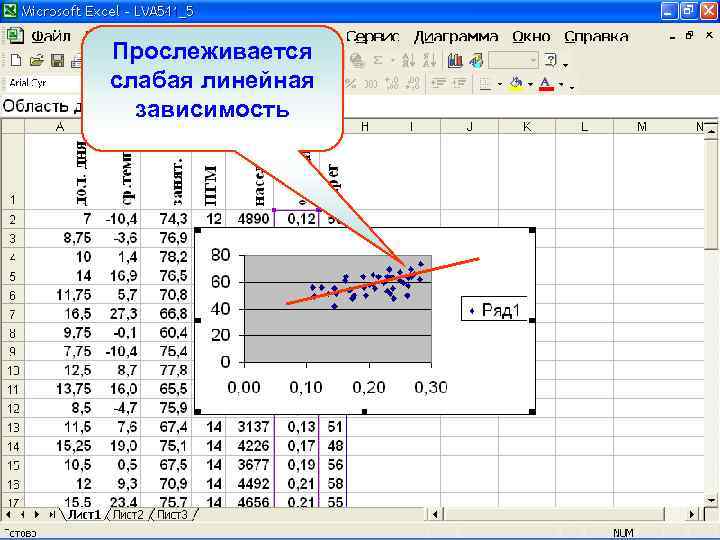Click cell with value 4890
Screen dimensions: 720x540
251,219
